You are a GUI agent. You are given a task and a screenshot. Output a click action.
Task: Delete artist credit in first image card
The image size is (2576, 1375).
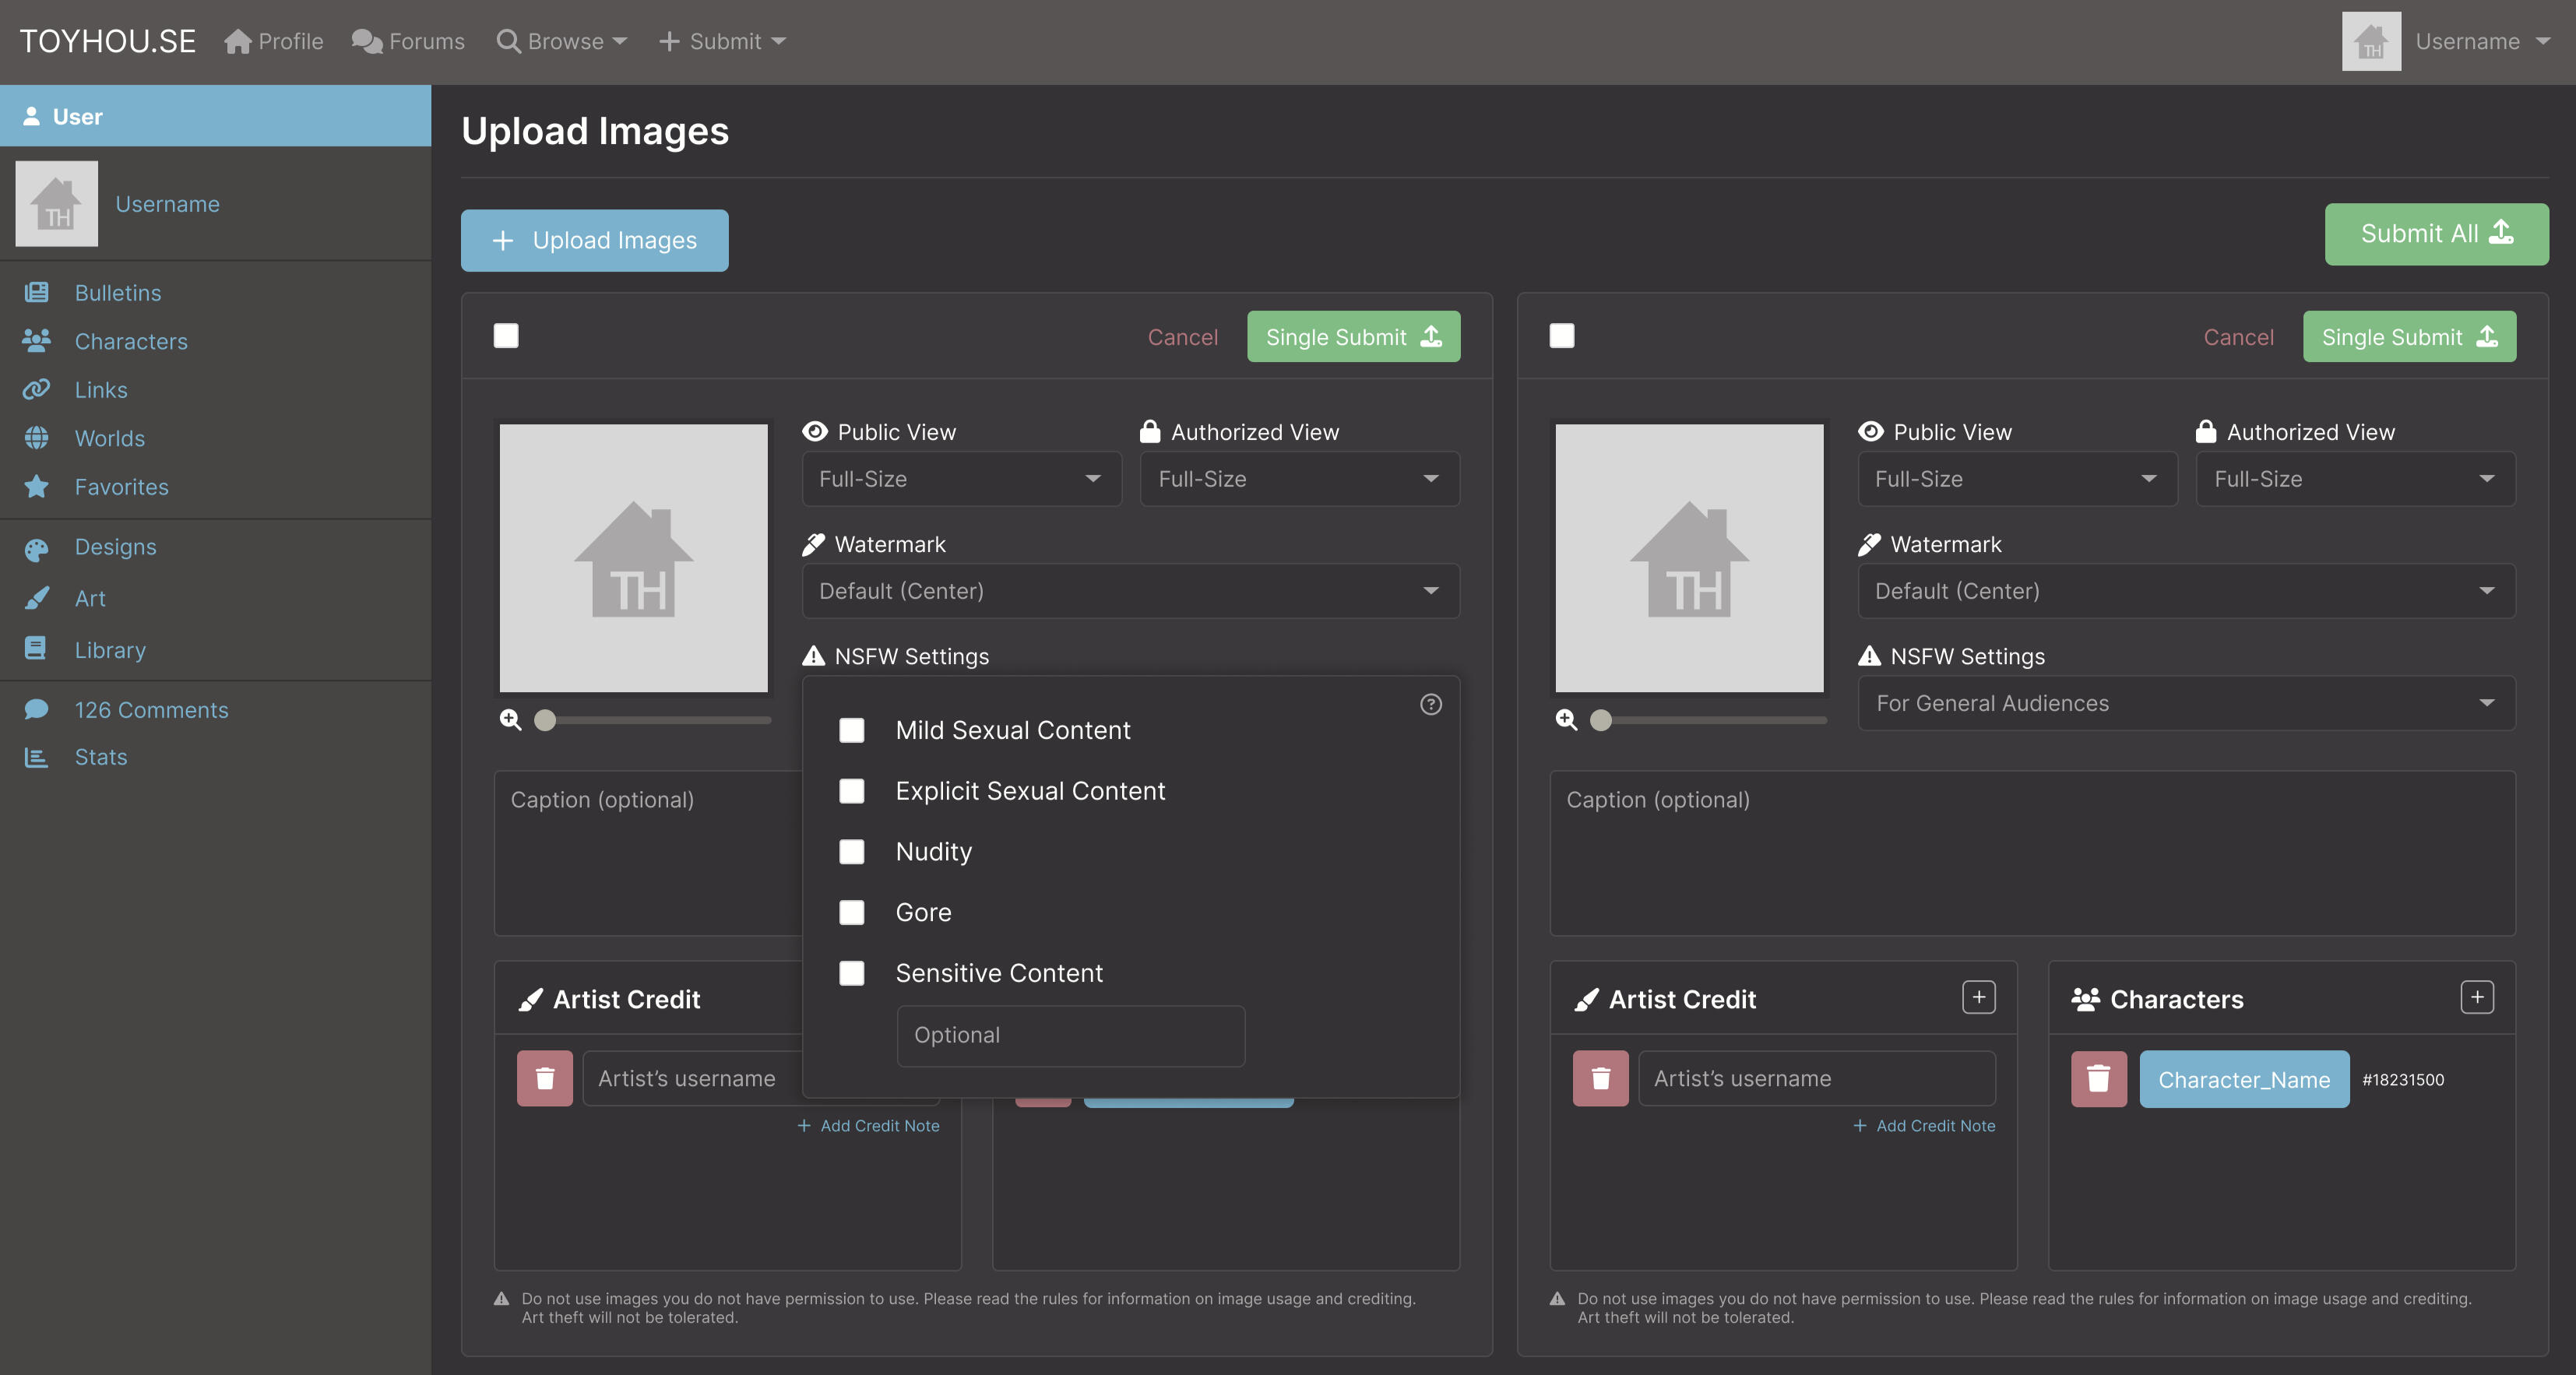(544, 1078)
